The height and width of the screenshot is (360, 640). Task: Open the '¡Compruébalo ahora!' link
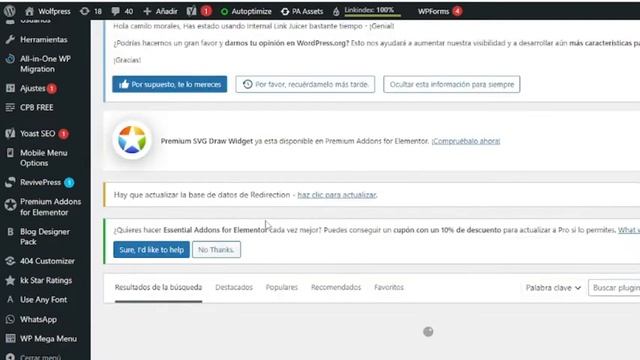[x=466, y=141]
